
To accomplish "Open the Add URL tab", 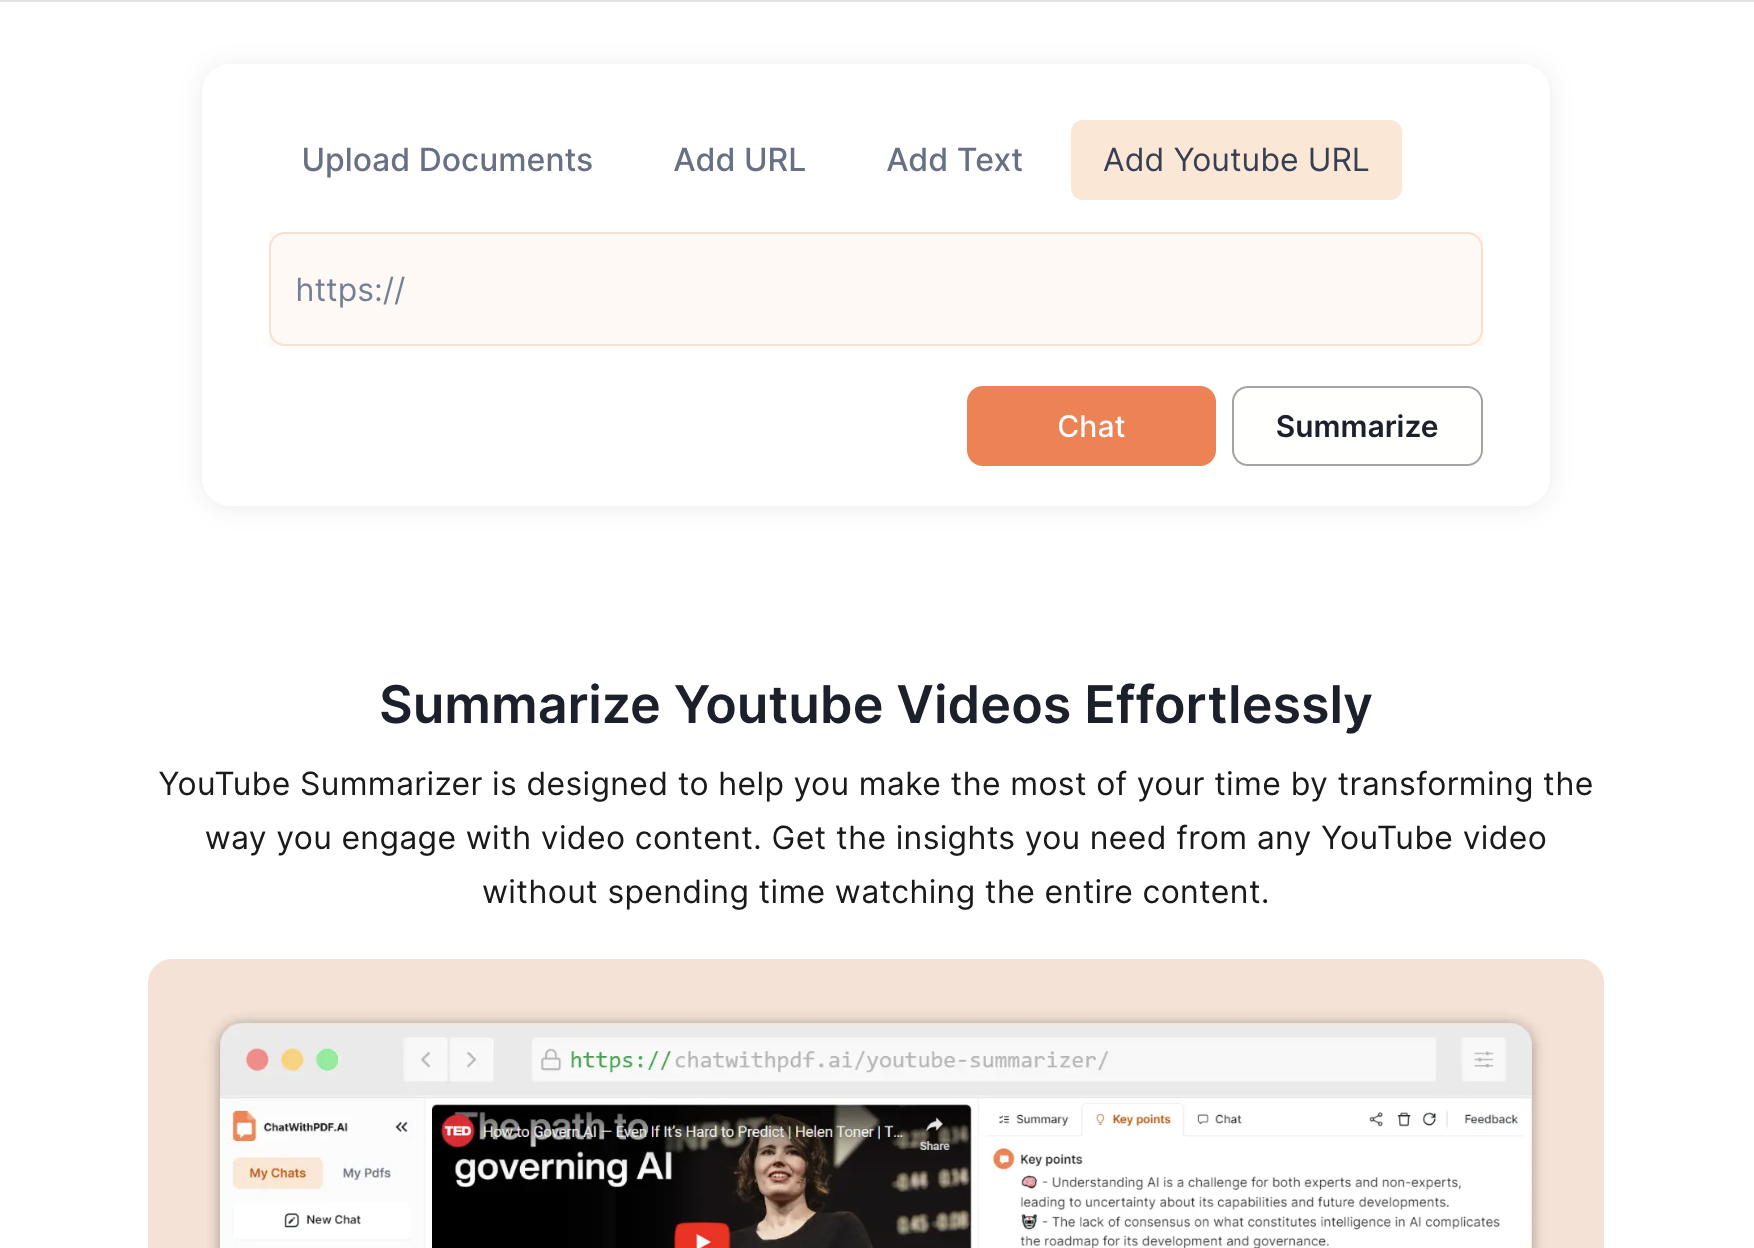I will (x=739, y=160).
